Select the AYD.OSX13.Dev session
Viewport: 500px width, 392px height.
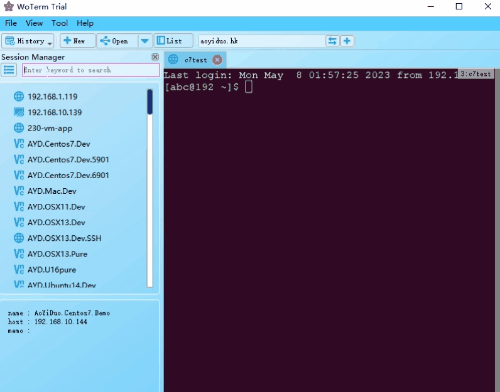point(56,222)
